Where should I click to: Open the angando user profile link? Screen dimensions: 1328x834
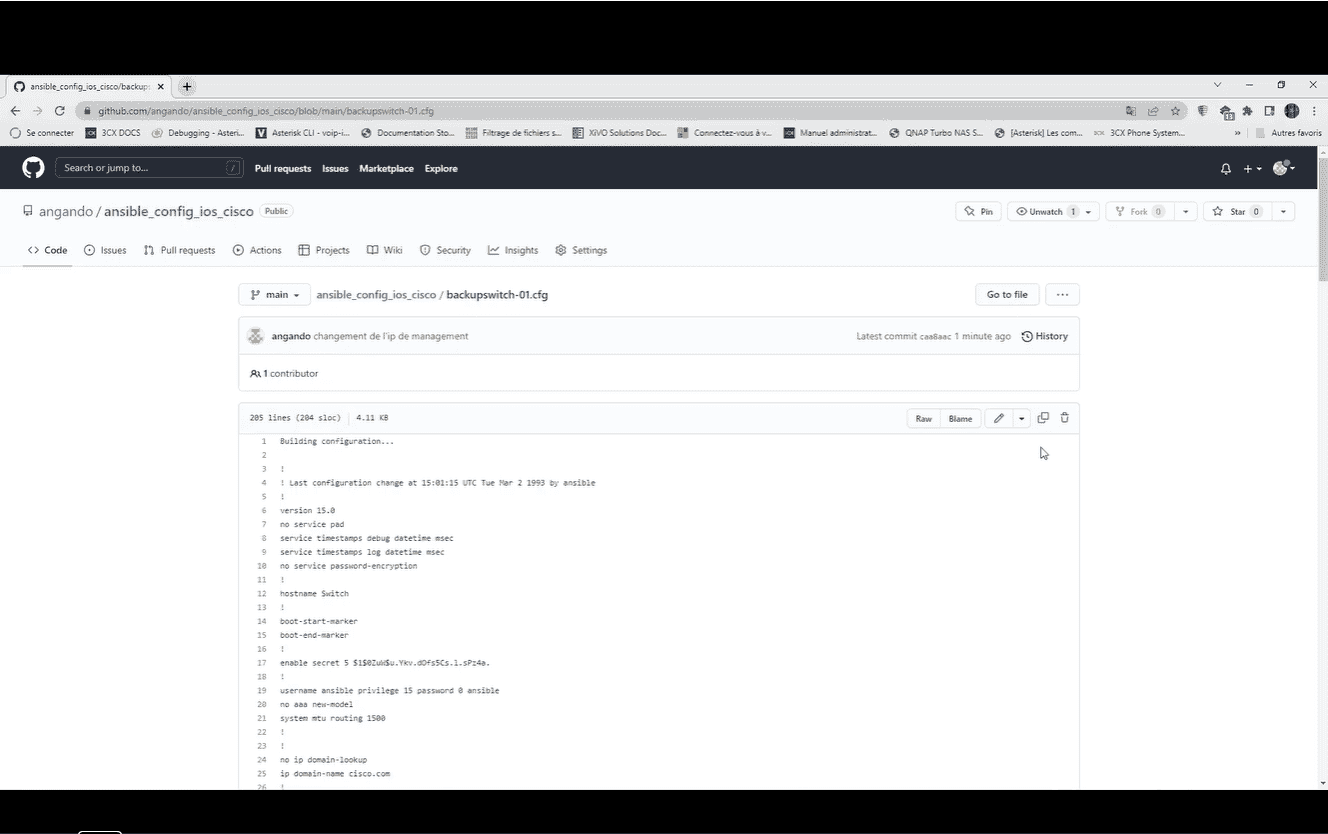click(291, 335)
